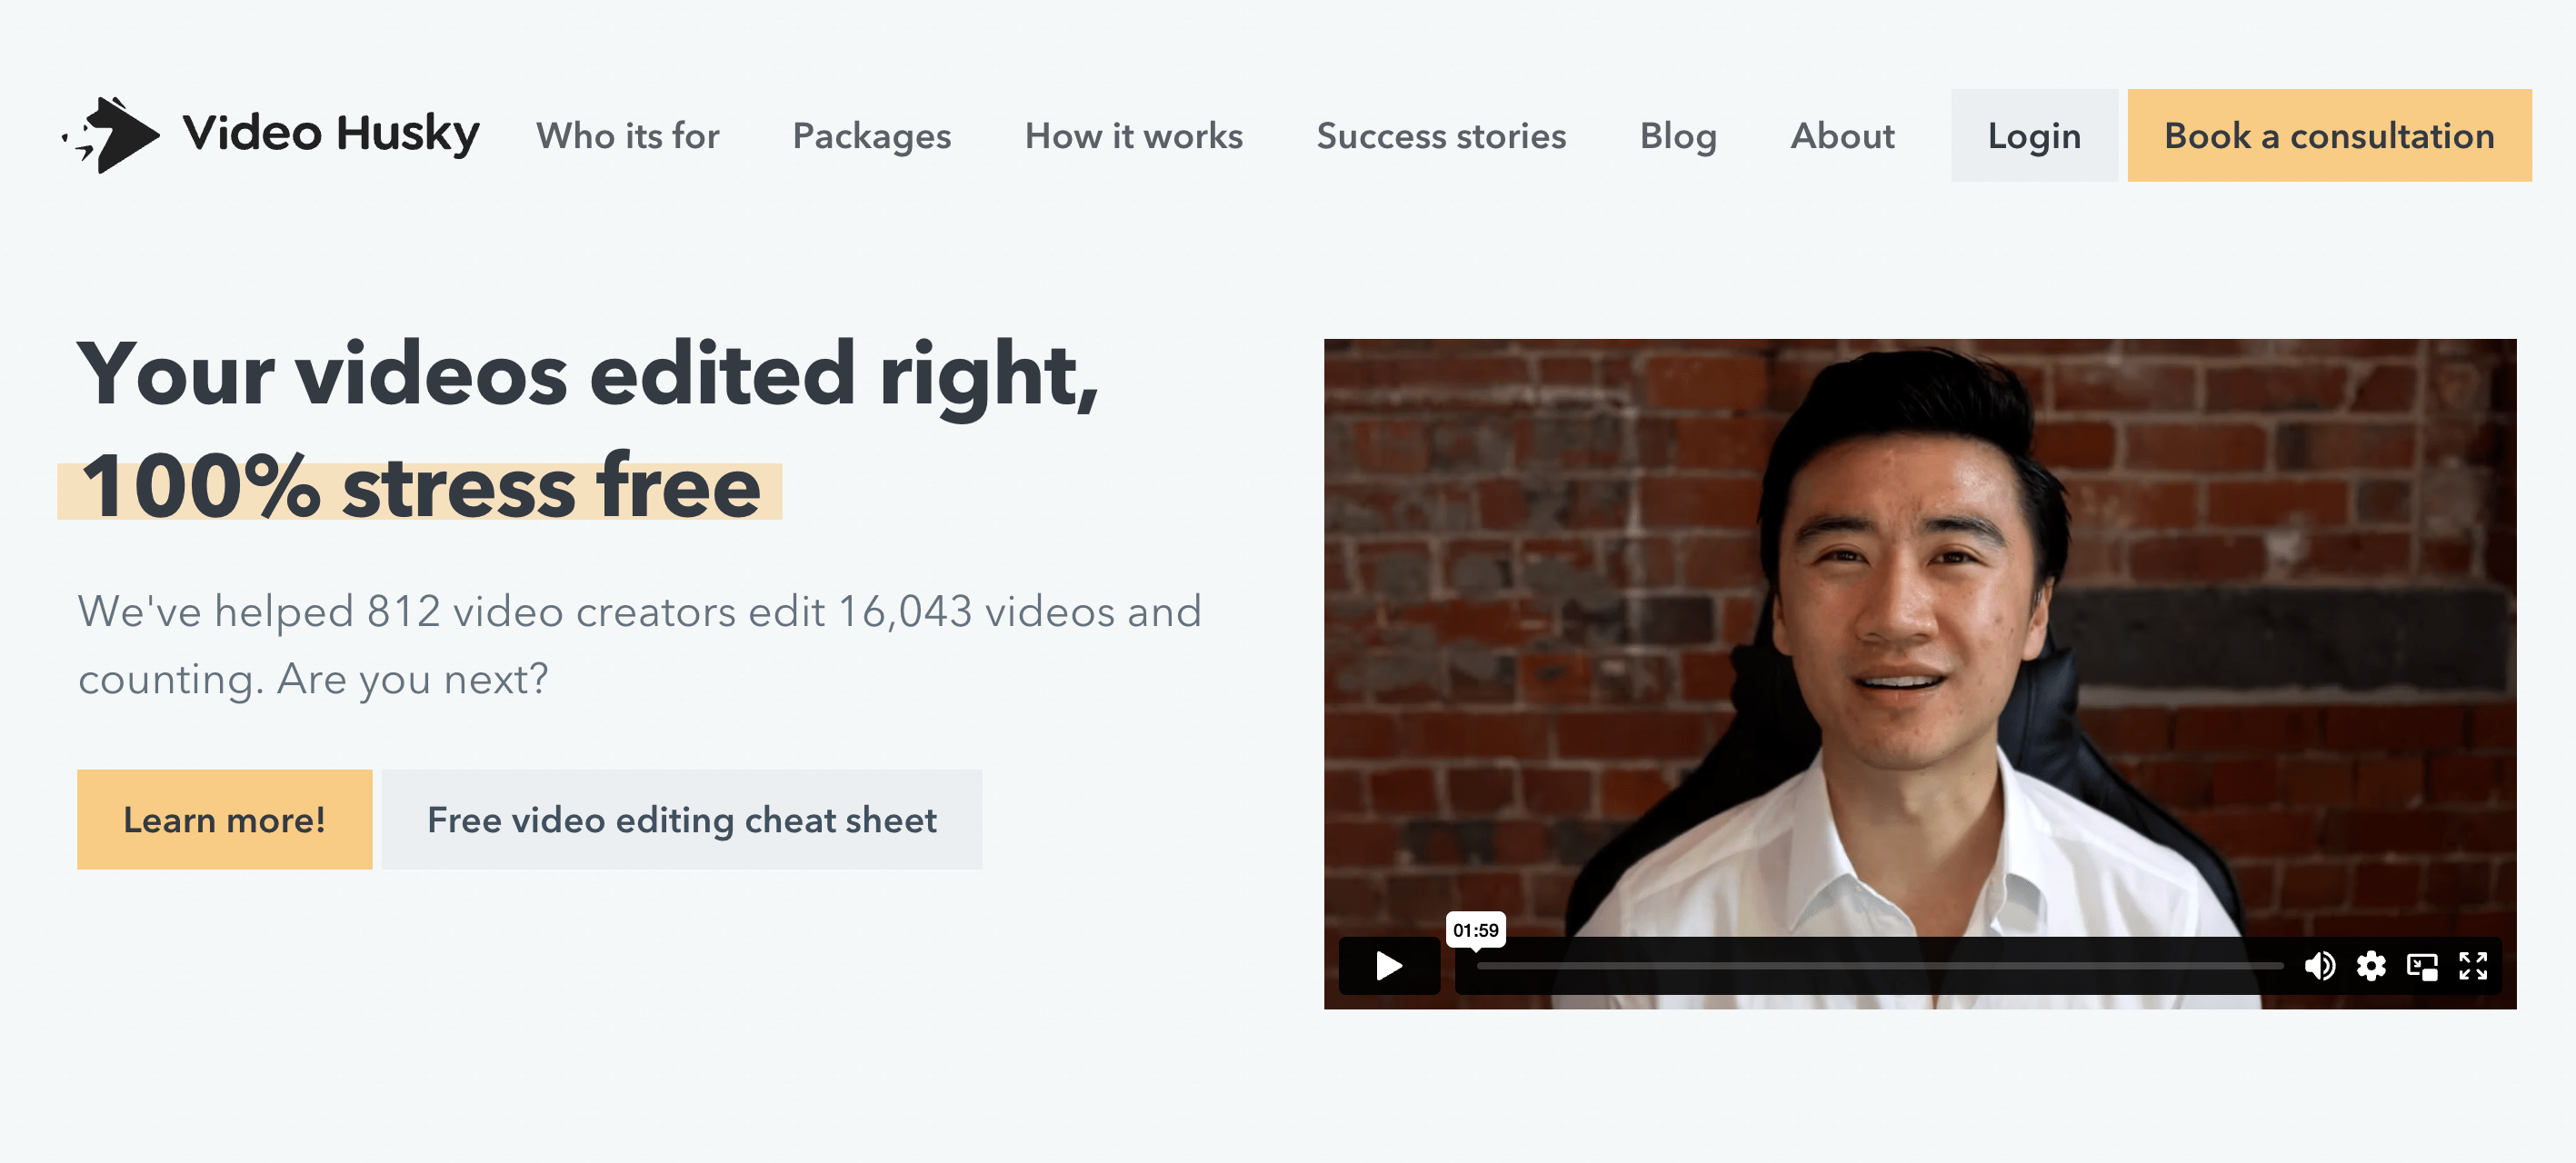Screen dimensions: 2576x1163
Task: Go to the Packages page
Action: tap(871, 136)
